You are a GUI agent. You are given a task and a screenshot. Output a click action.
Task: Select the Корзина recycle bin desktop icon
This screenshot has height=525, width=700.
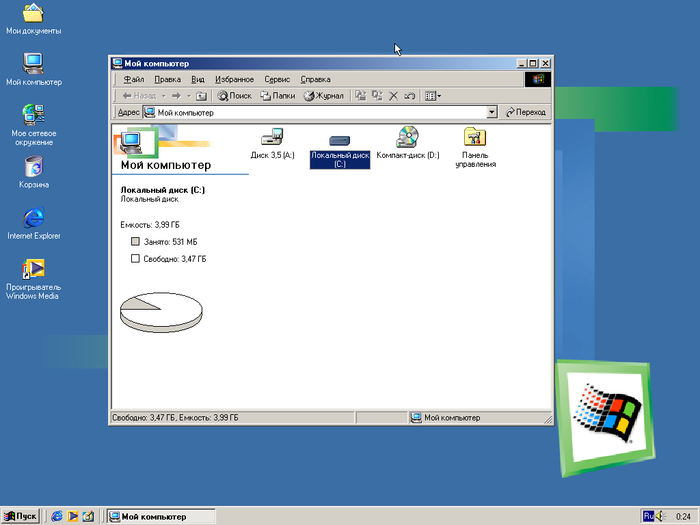pos(33,167)
